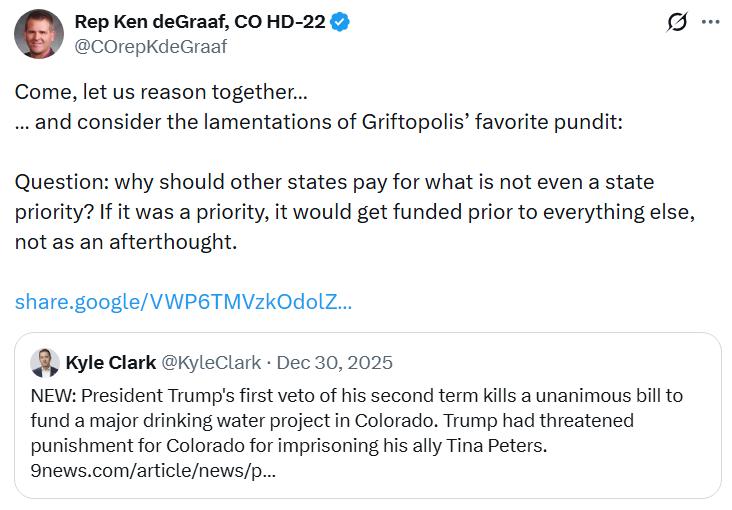The image size is (732, 510).
Task: Click the @KyleClark handle
Action: point(211,362)
